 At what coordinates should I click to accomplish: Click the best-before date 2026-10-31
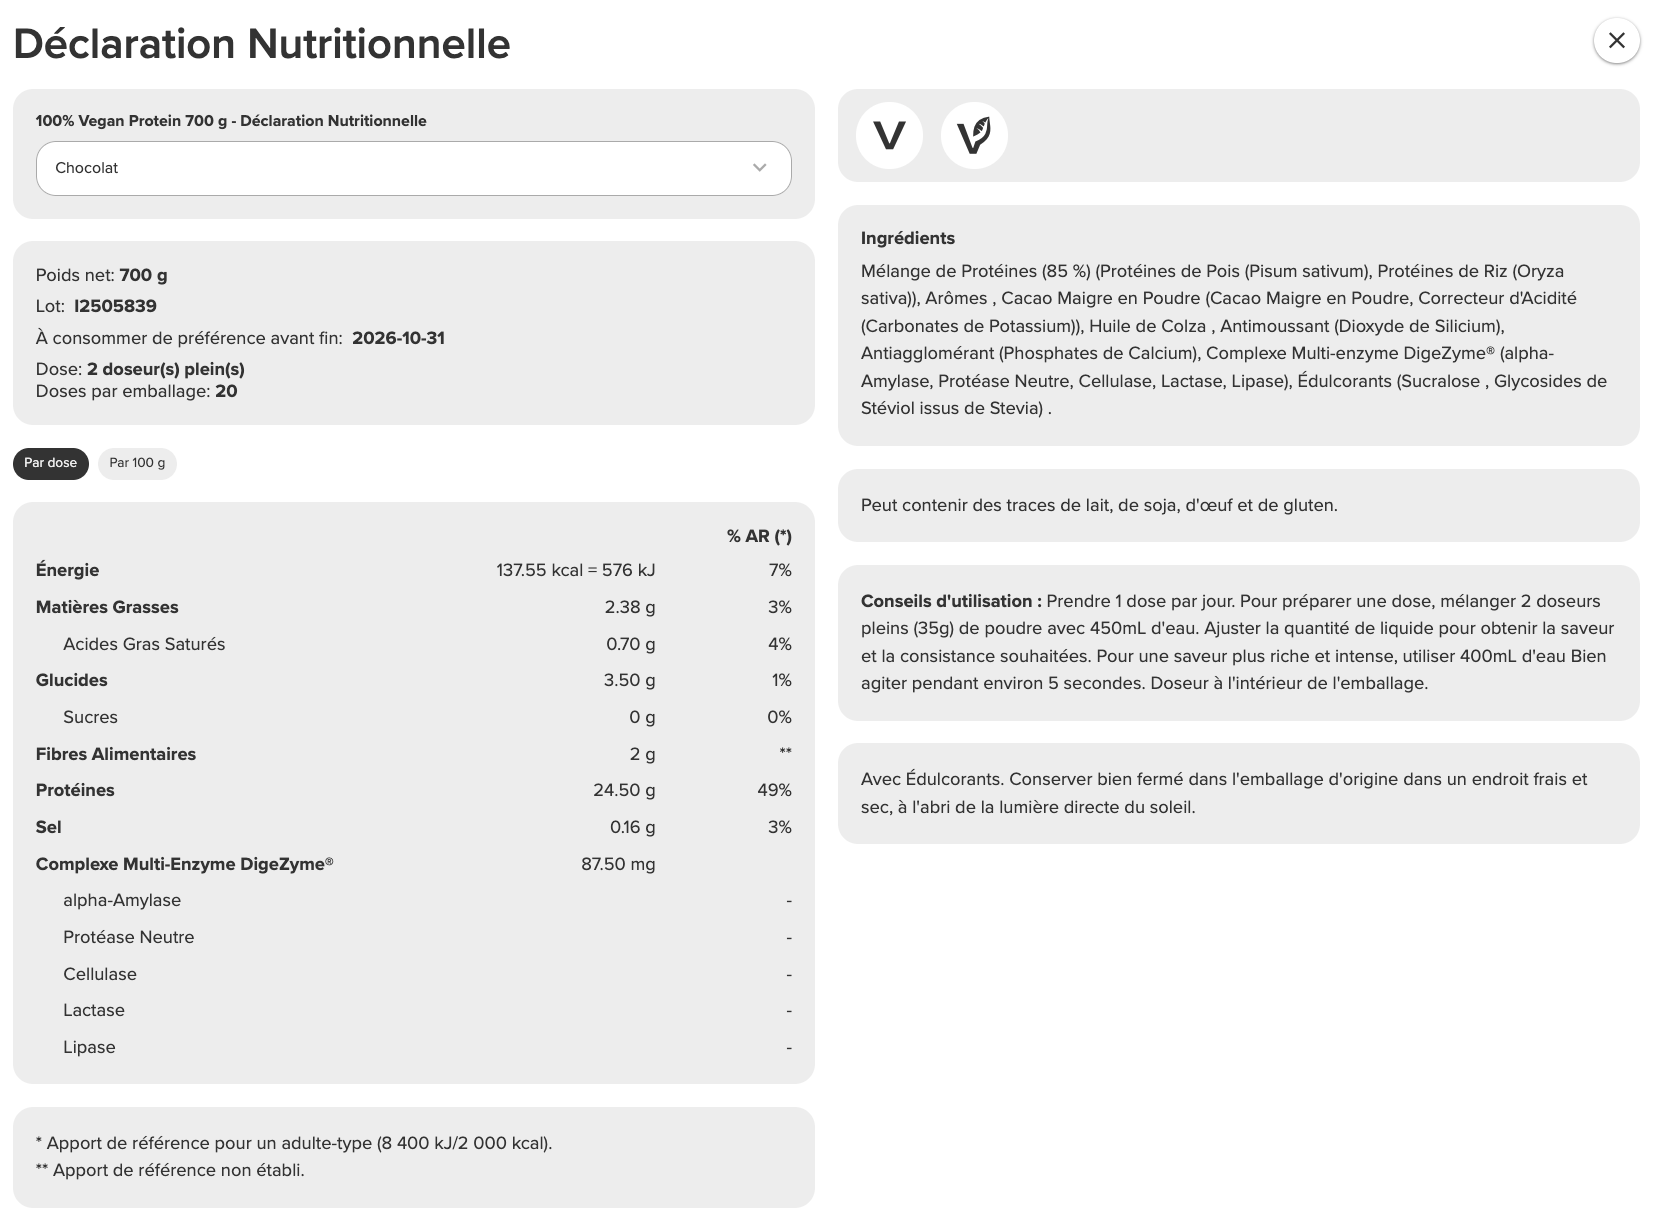398,338
